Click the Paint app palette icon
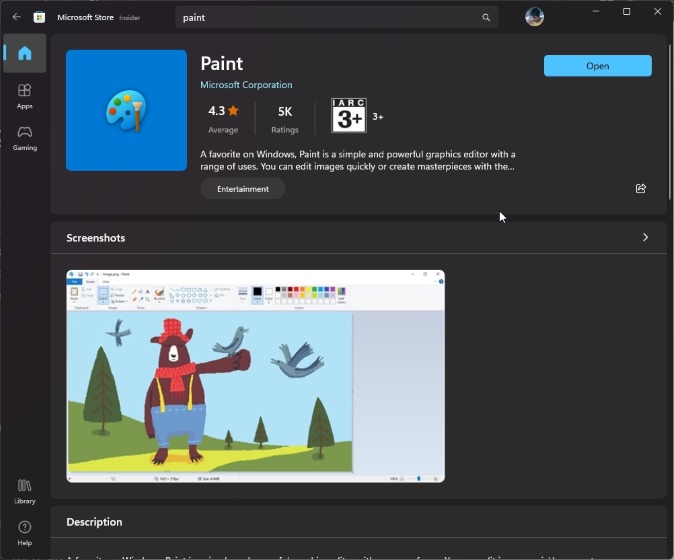This screenshot has height=560, width=674. [x=126, y=110]
